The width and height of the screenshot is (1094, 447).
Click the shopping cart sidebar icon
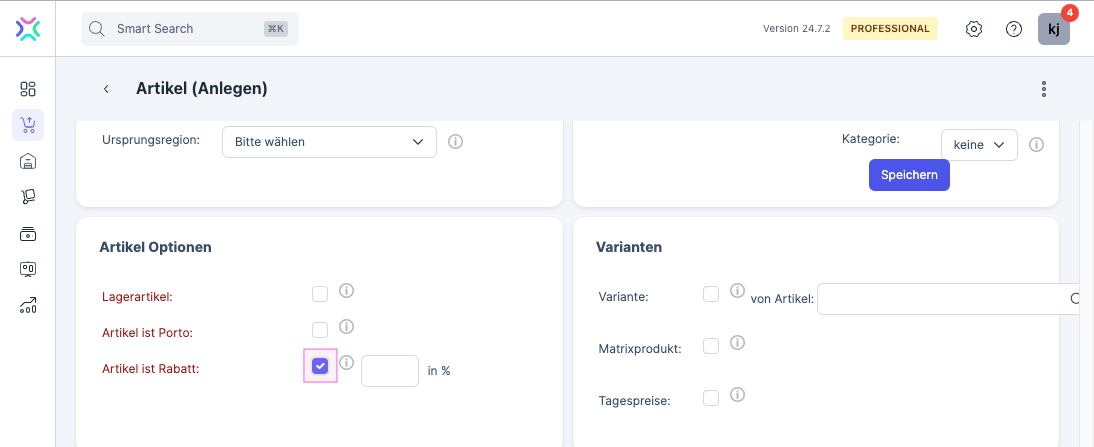(x=28, y=125)
